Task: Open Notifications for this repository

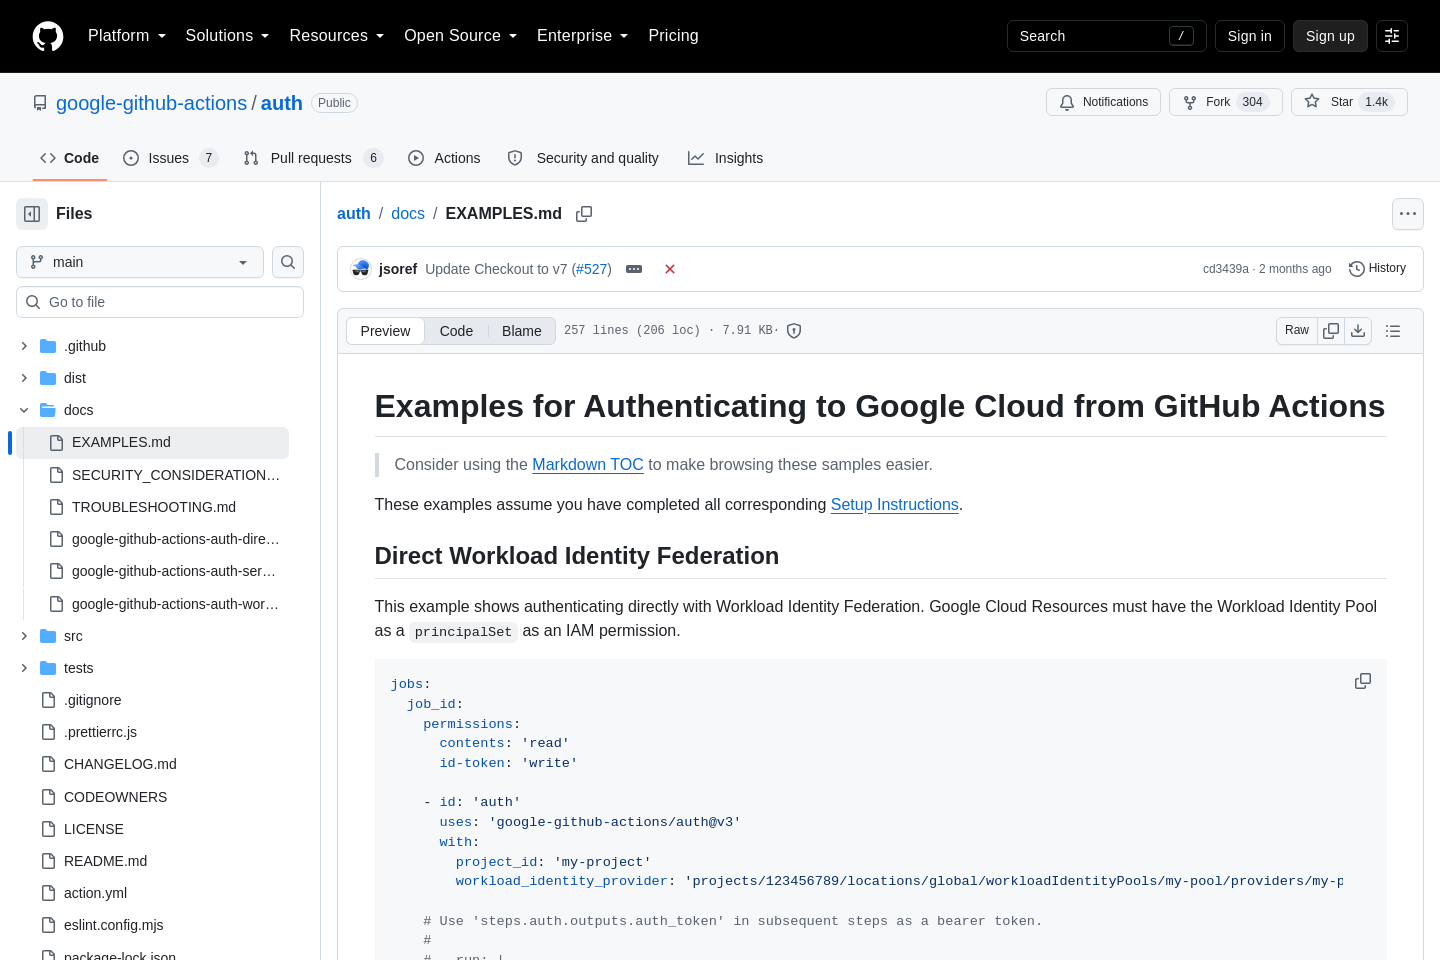Action: pyautogui.click(x=1103, y=102)
